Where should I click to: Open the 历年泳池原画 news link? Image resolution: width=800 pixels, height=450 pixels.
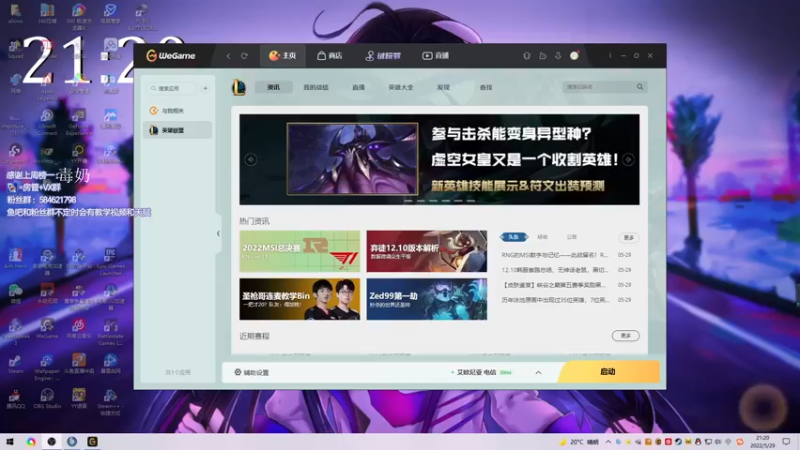coord(555,300)
